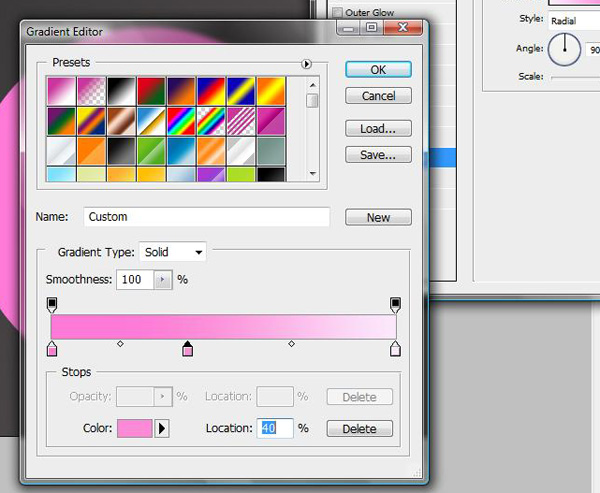Click the New gradient button
600x493 pixels.
tap(378, 217)
